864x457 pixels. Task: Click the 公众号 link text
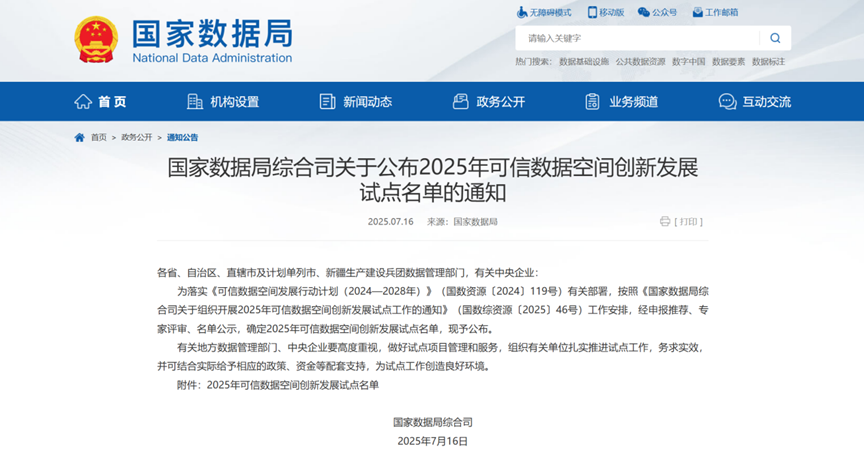tap(665, 12)
